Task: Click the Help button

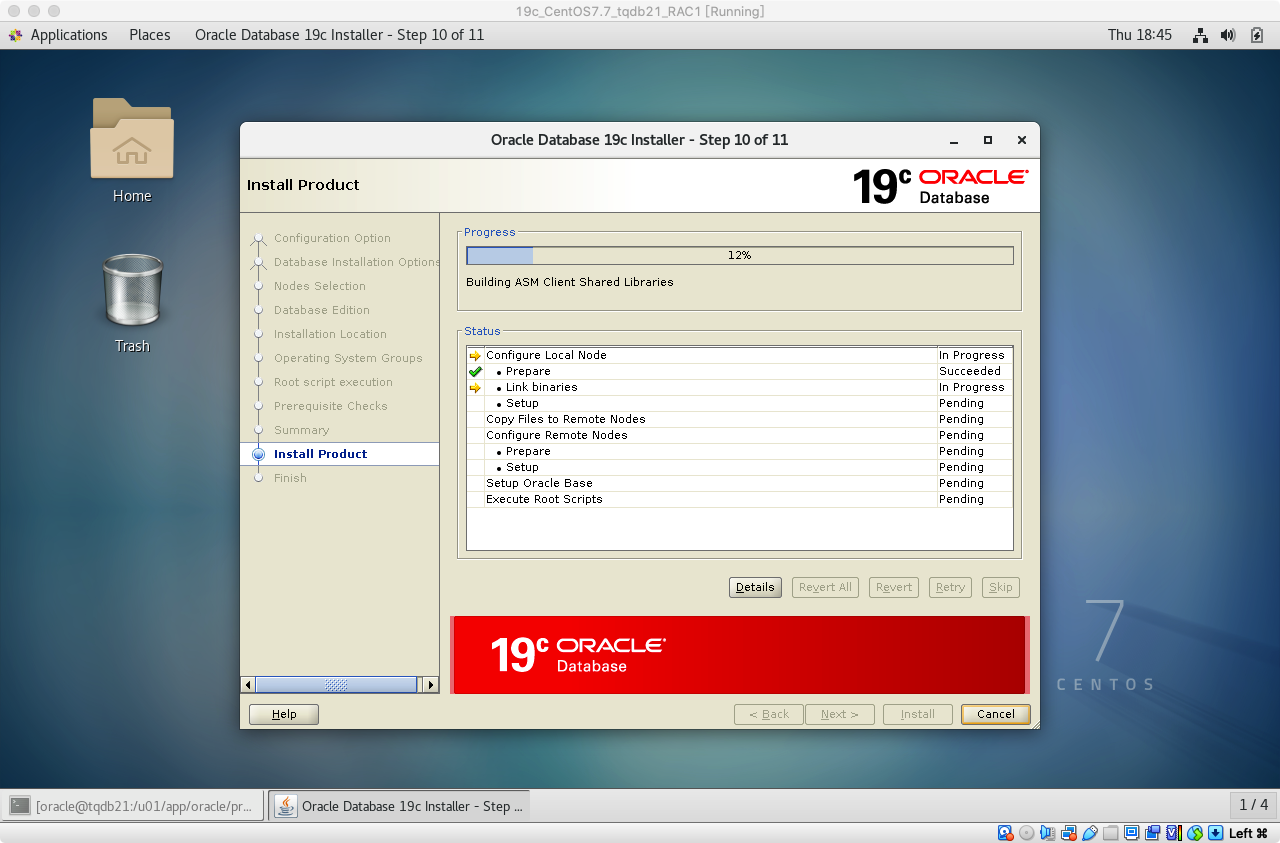Action: pos(284,714)
